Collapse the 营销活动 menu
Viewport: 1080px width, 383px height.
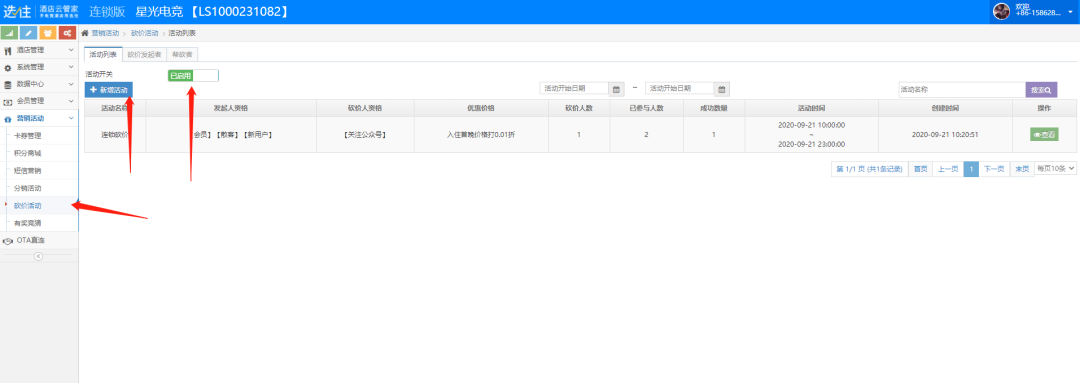[39, 118]
